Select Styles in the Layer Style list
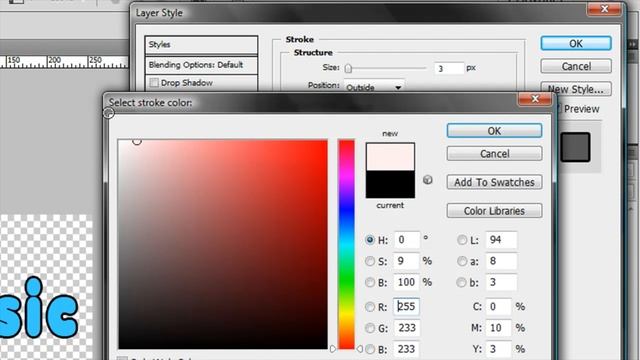Screen dimensions: 640x360 click(201, 44)
